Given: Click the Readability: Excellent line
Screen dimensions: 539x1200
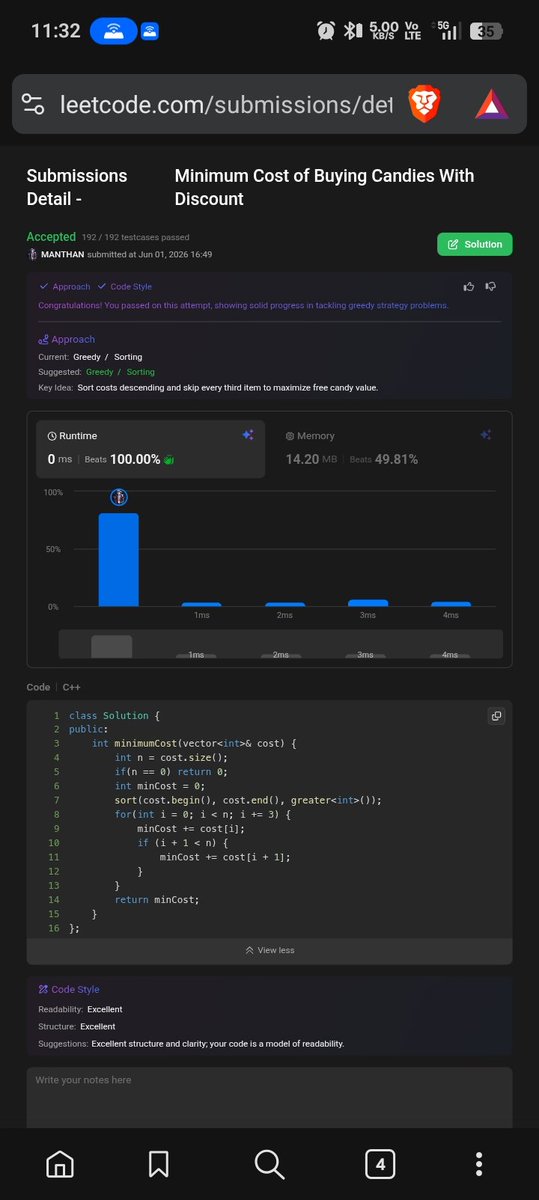Looking at the screenshot, I should [x=80, y=1010].
